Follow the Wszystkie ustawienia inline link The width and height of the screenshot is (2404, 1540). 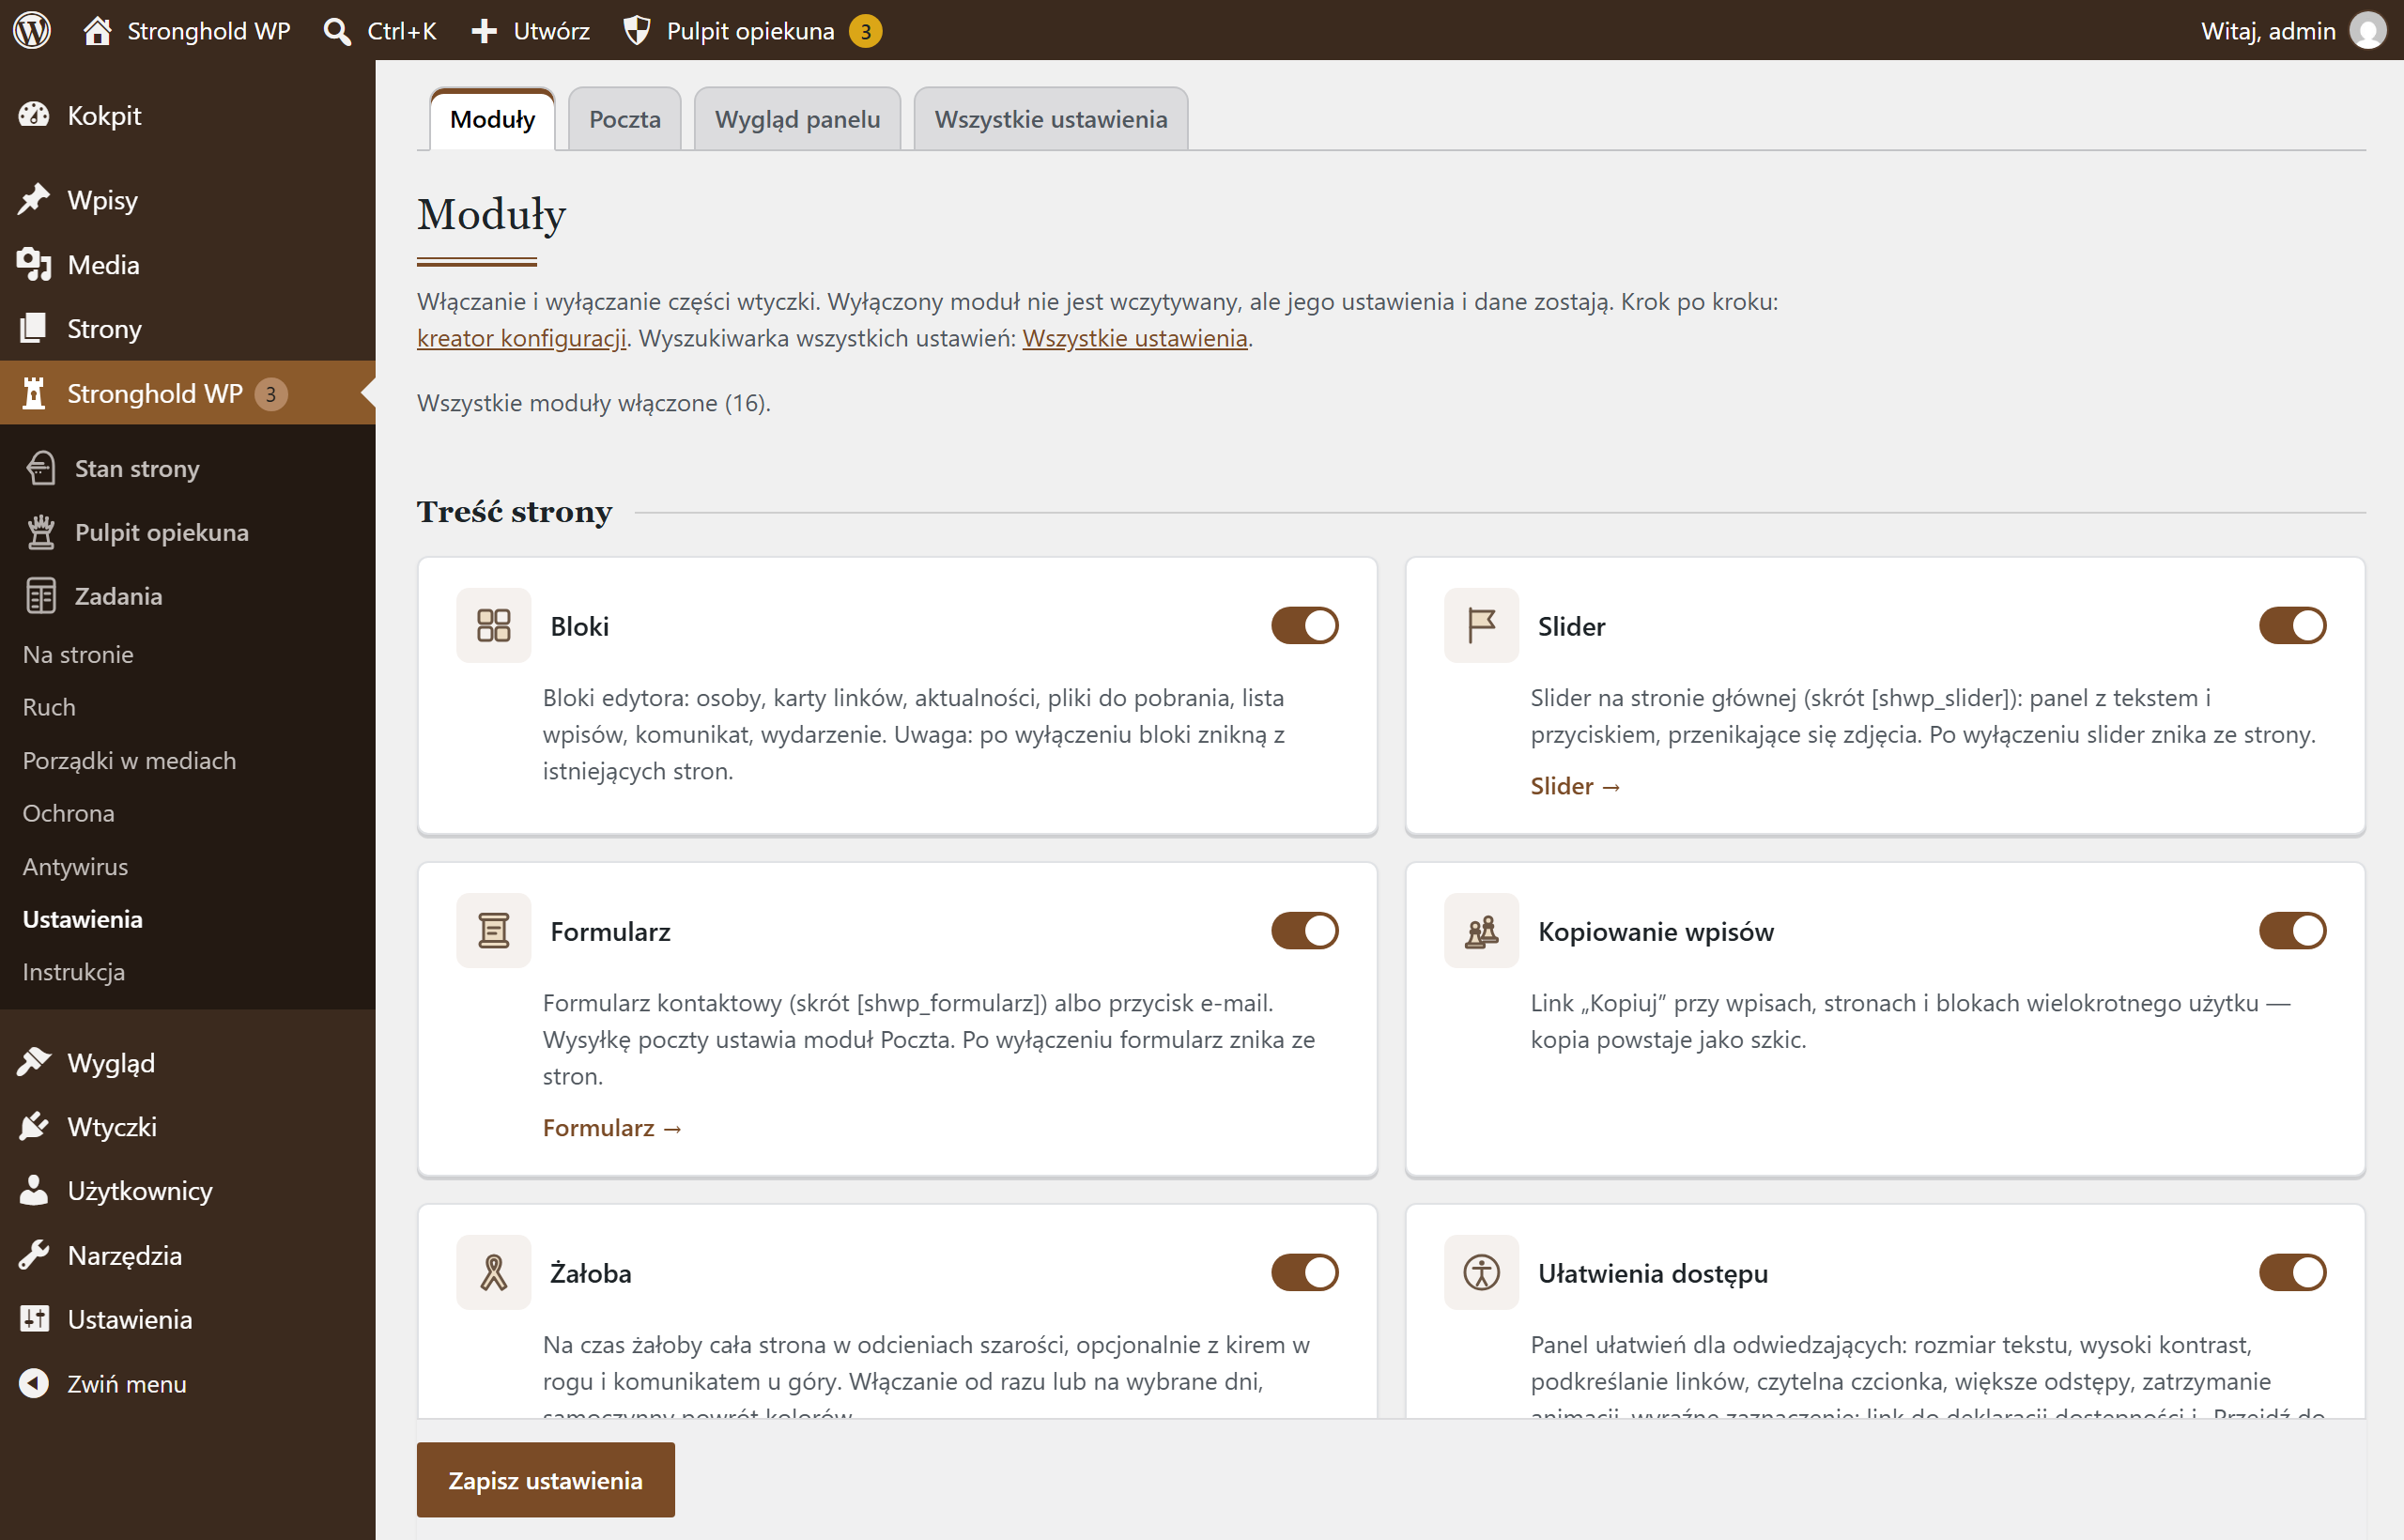click(x=1135, y=338)
